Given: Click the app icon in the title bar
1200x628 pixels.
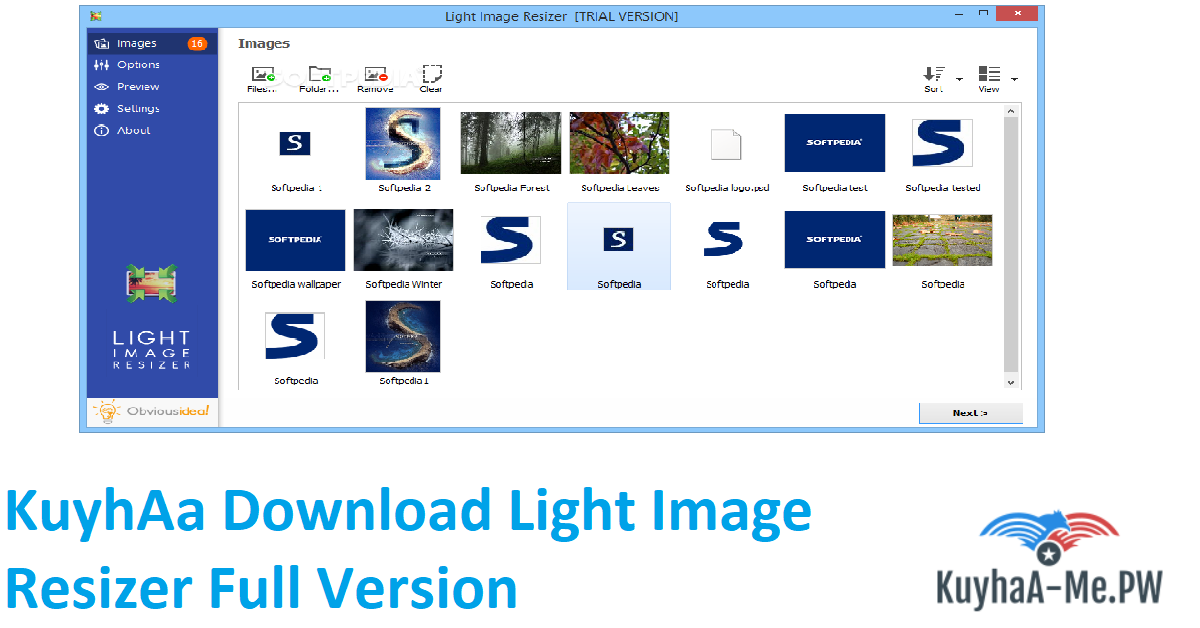Looking at the screenshot, I should pos(96,16).
